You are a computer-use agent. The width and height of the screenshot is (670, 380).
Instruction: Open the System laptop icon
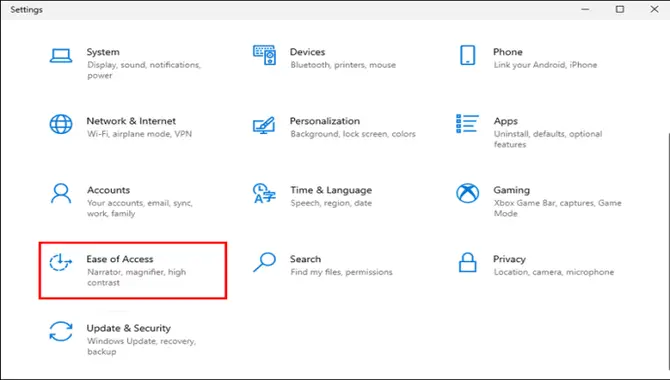pos(61,56)
